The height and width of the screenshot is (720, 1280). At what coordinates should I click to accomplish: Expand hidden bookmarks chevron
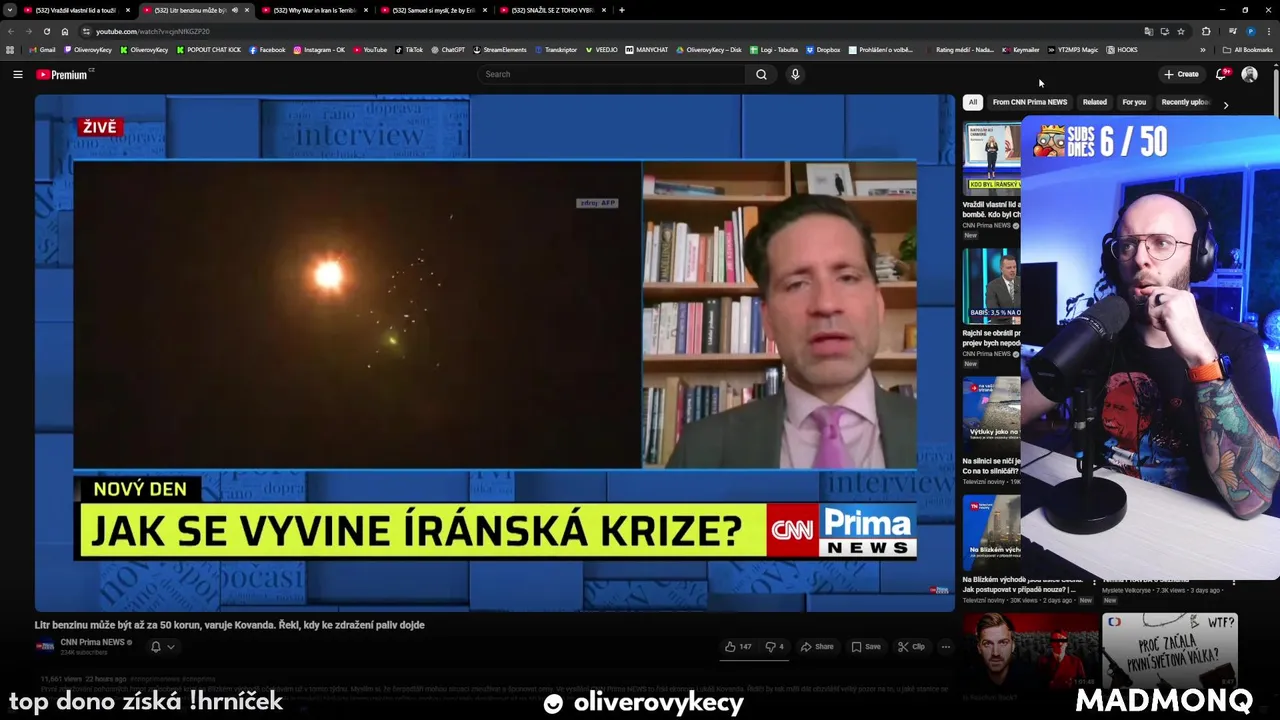point(1203,50)
